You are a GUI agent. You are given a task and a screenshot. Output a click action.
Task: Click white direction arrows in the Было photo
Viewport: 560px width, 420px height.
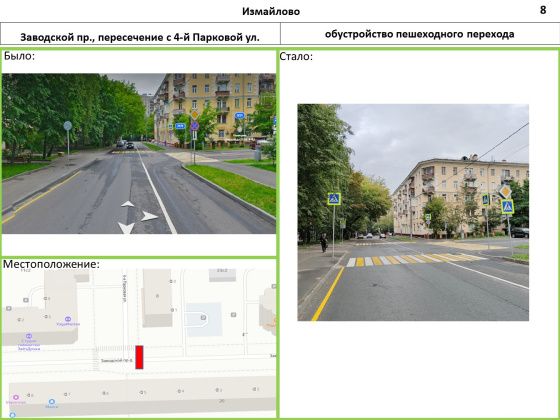[x=137, y=217]
